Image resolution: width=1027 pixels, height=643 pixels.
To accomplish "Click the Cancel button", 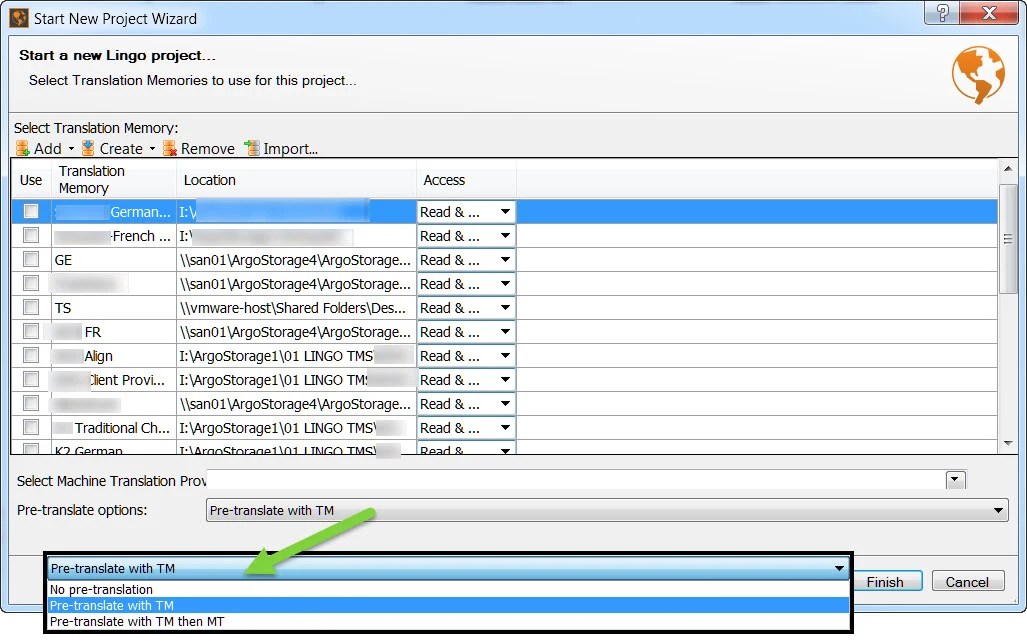I will pyautogui.click(x=967, y=582).
